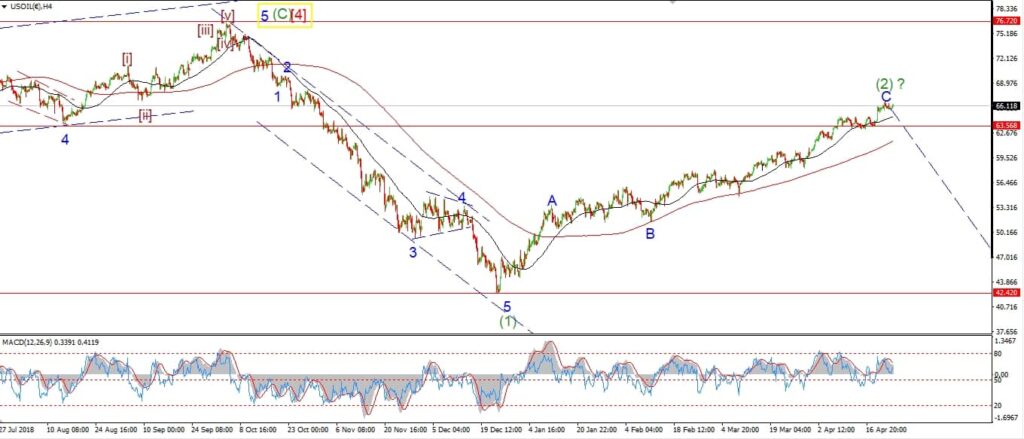Image resolution: width=1024 pixels, height=439 pixels.
Task: Click the 10 Aug 08:00 date label
Action: click(66, 430)
